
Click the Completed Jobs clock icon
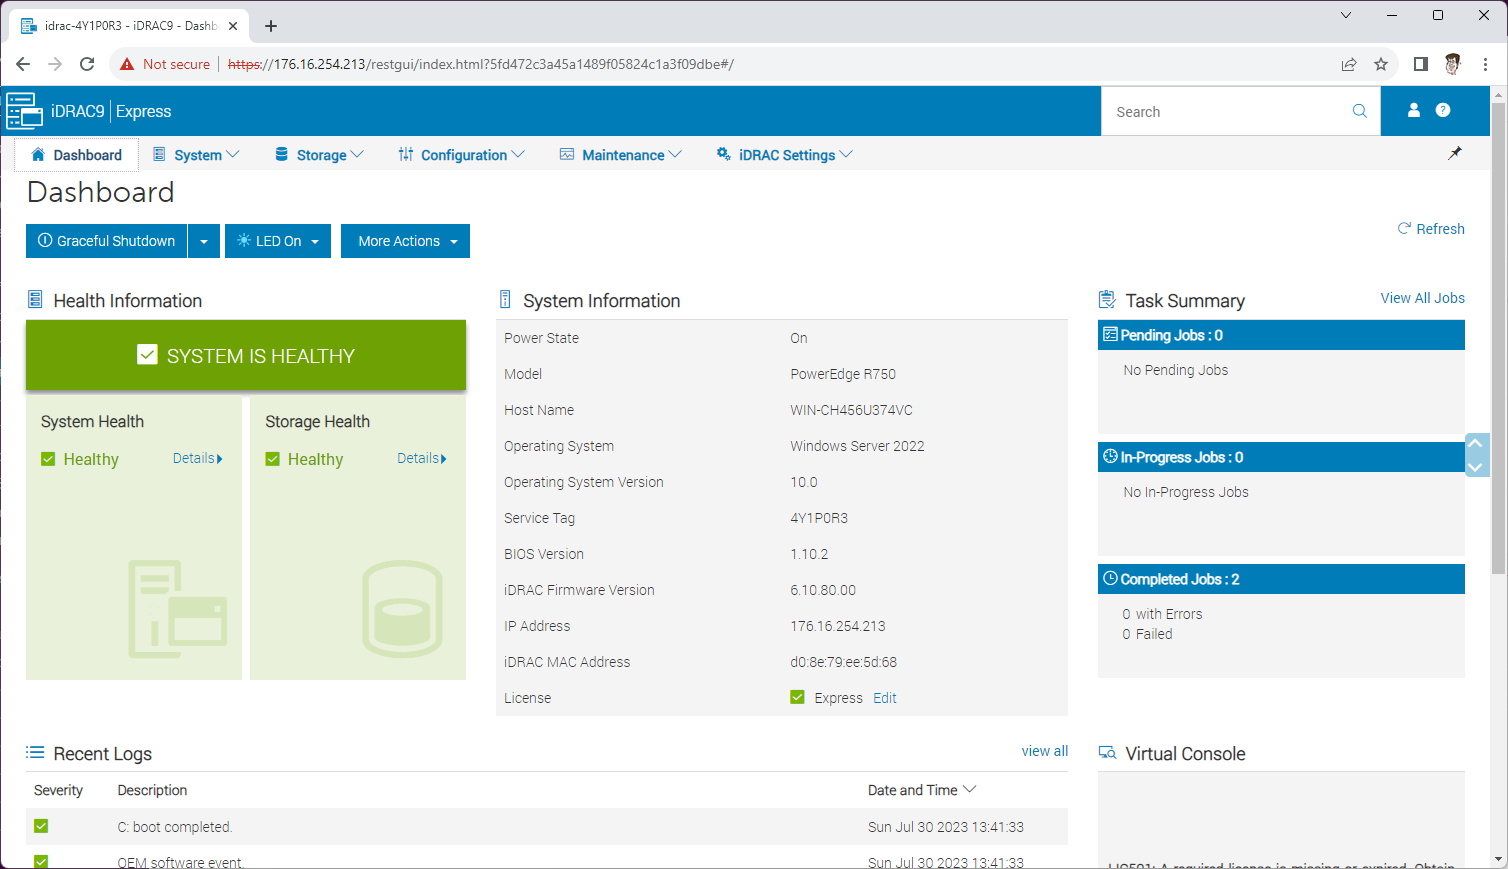1110,578
